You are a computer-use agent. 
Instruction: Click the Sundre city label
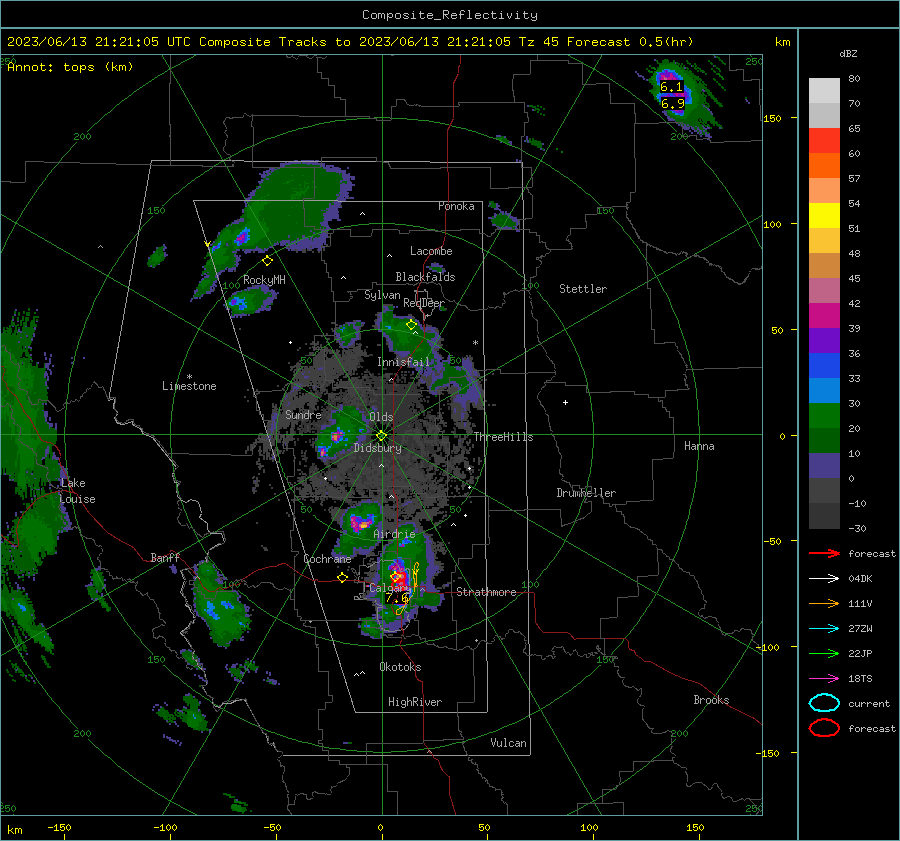click(303, 415)
